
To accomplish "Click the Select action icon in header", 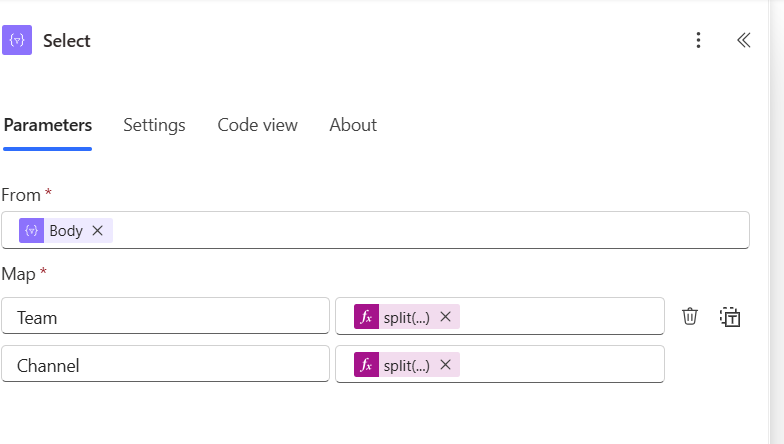I will (x=17, y=41).
